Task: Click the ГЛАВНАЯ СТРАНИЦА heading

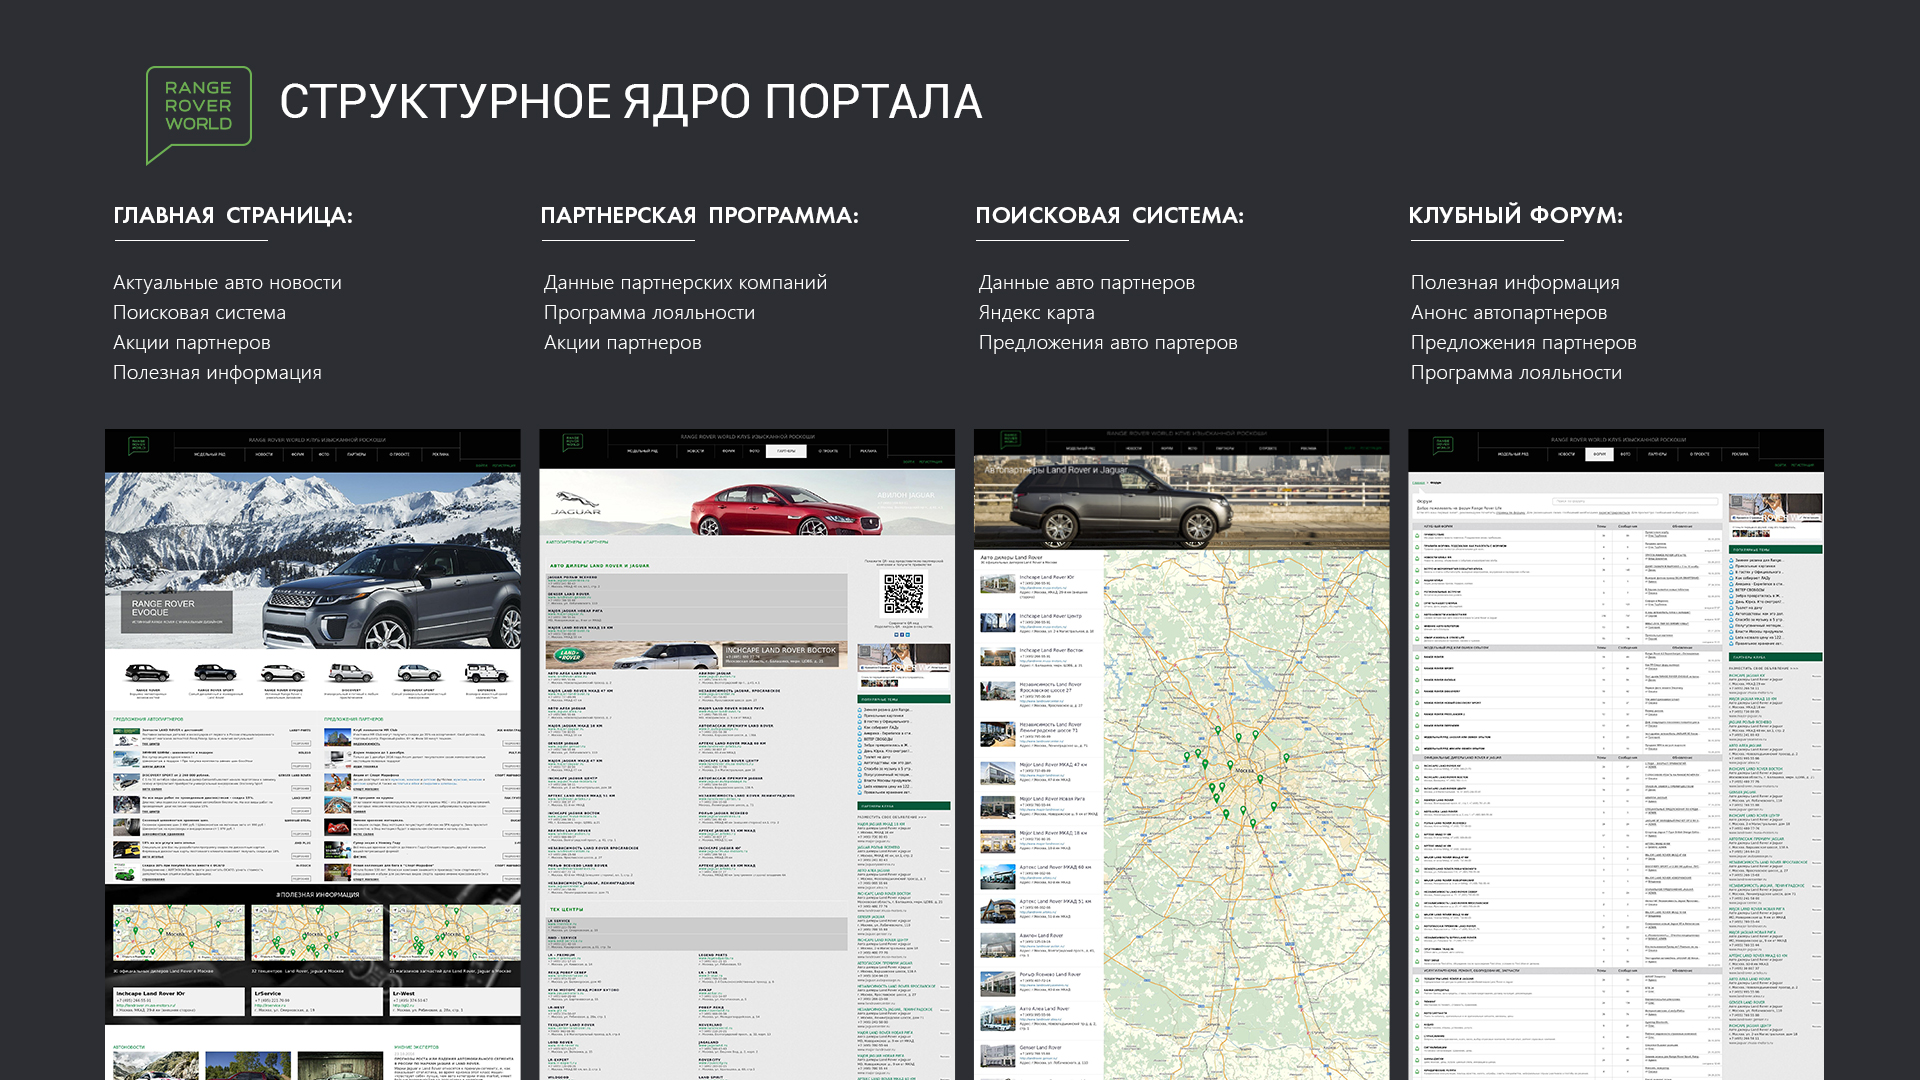Action: pos(233,216)
